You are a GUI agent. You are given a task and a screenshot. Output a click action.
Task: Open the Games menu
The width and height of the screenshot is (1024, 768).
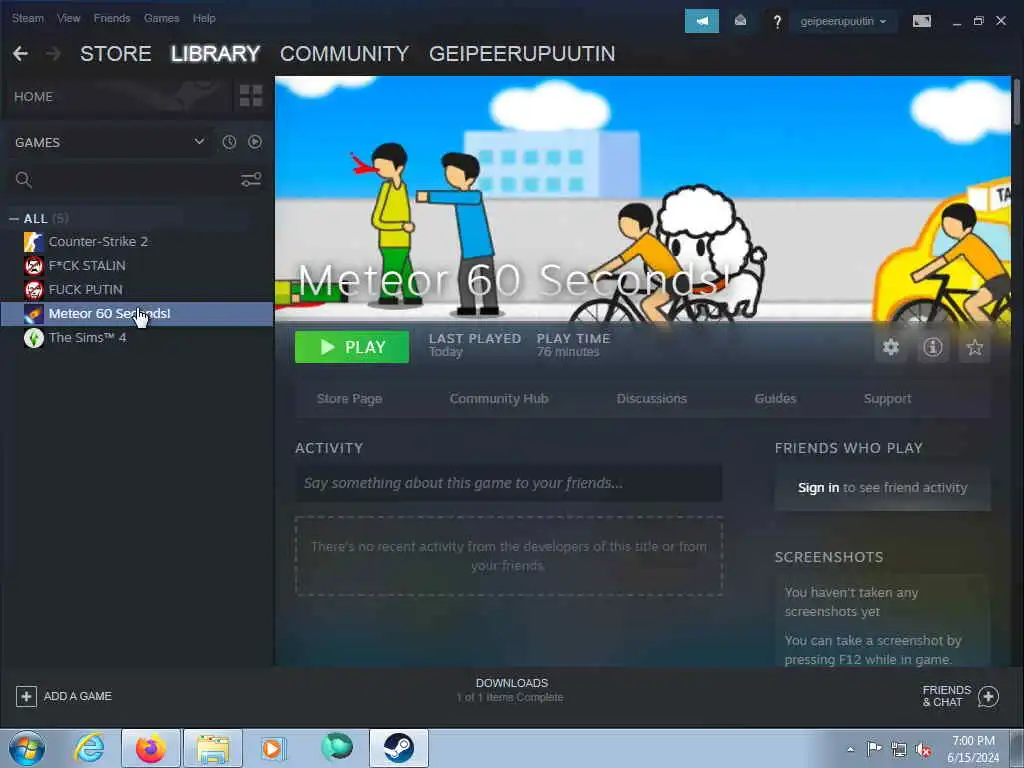coord(161,18)
